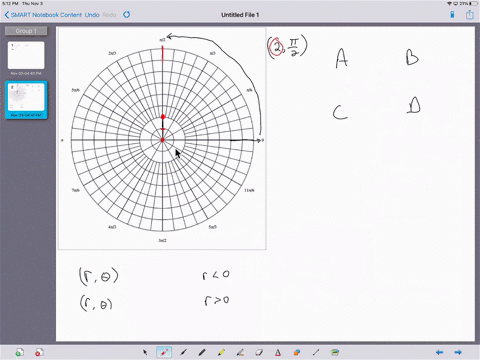Click the polar grid graph image
Screen dimensions: 480x360
tap(162, 138)
